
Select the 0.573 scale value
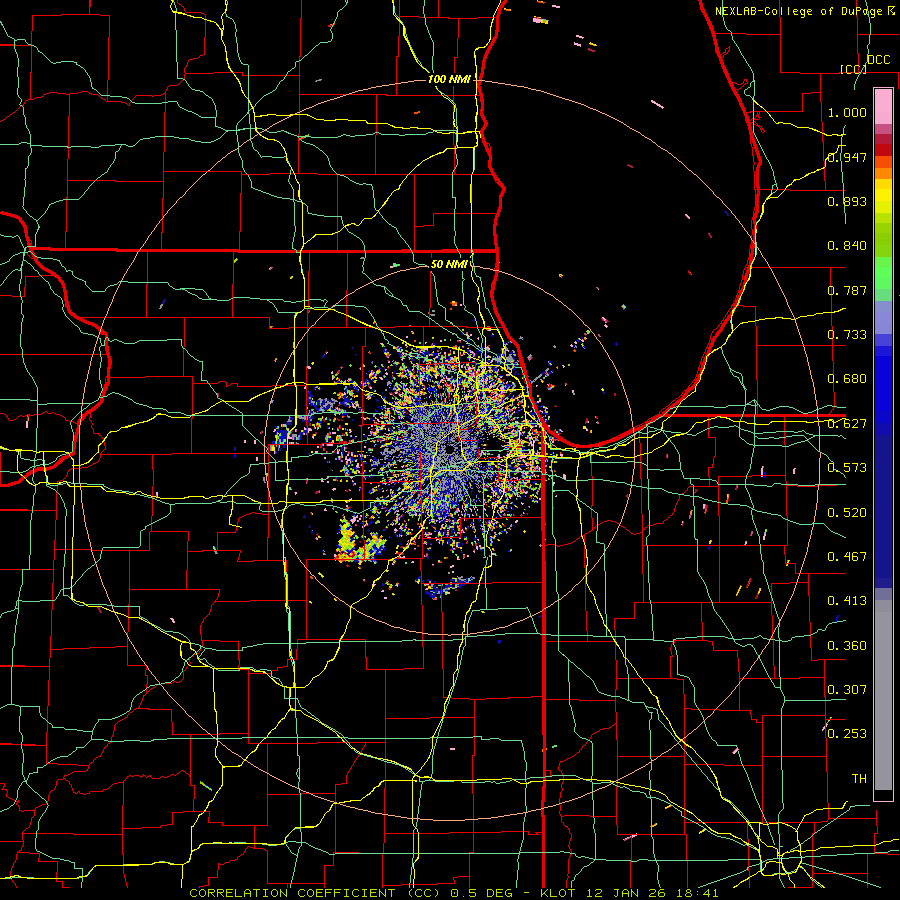click(x=847, y=468)
